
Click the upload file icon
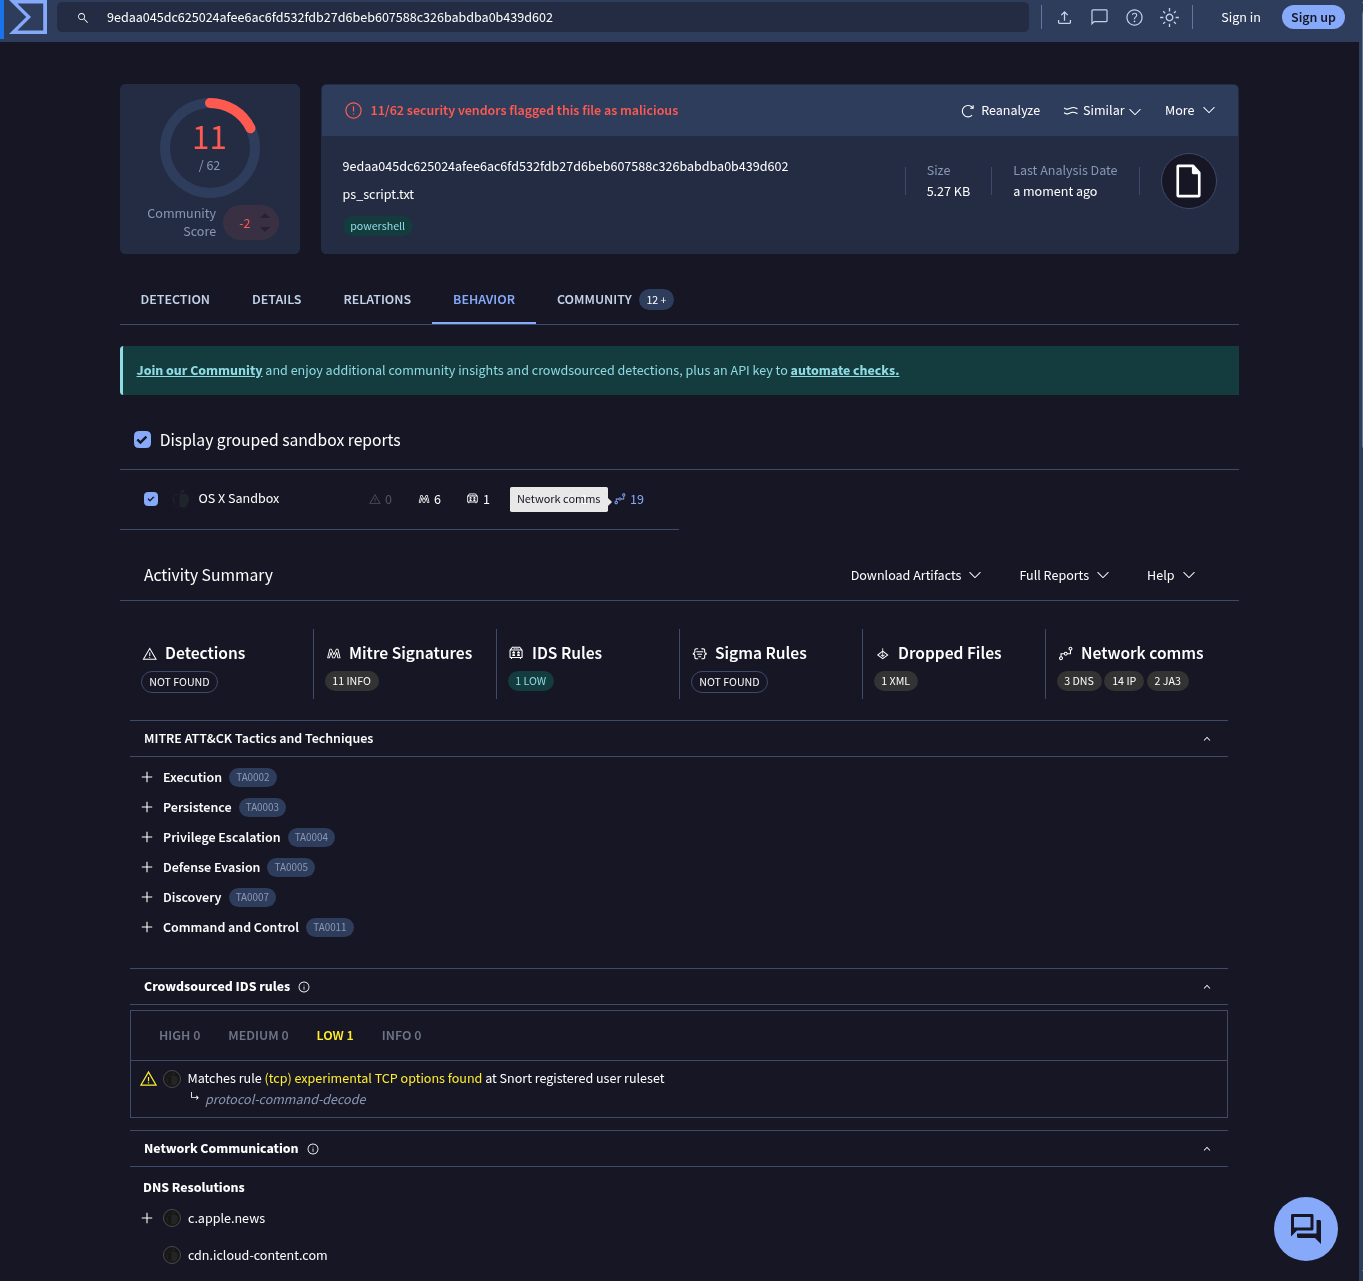pos(1064,17)
